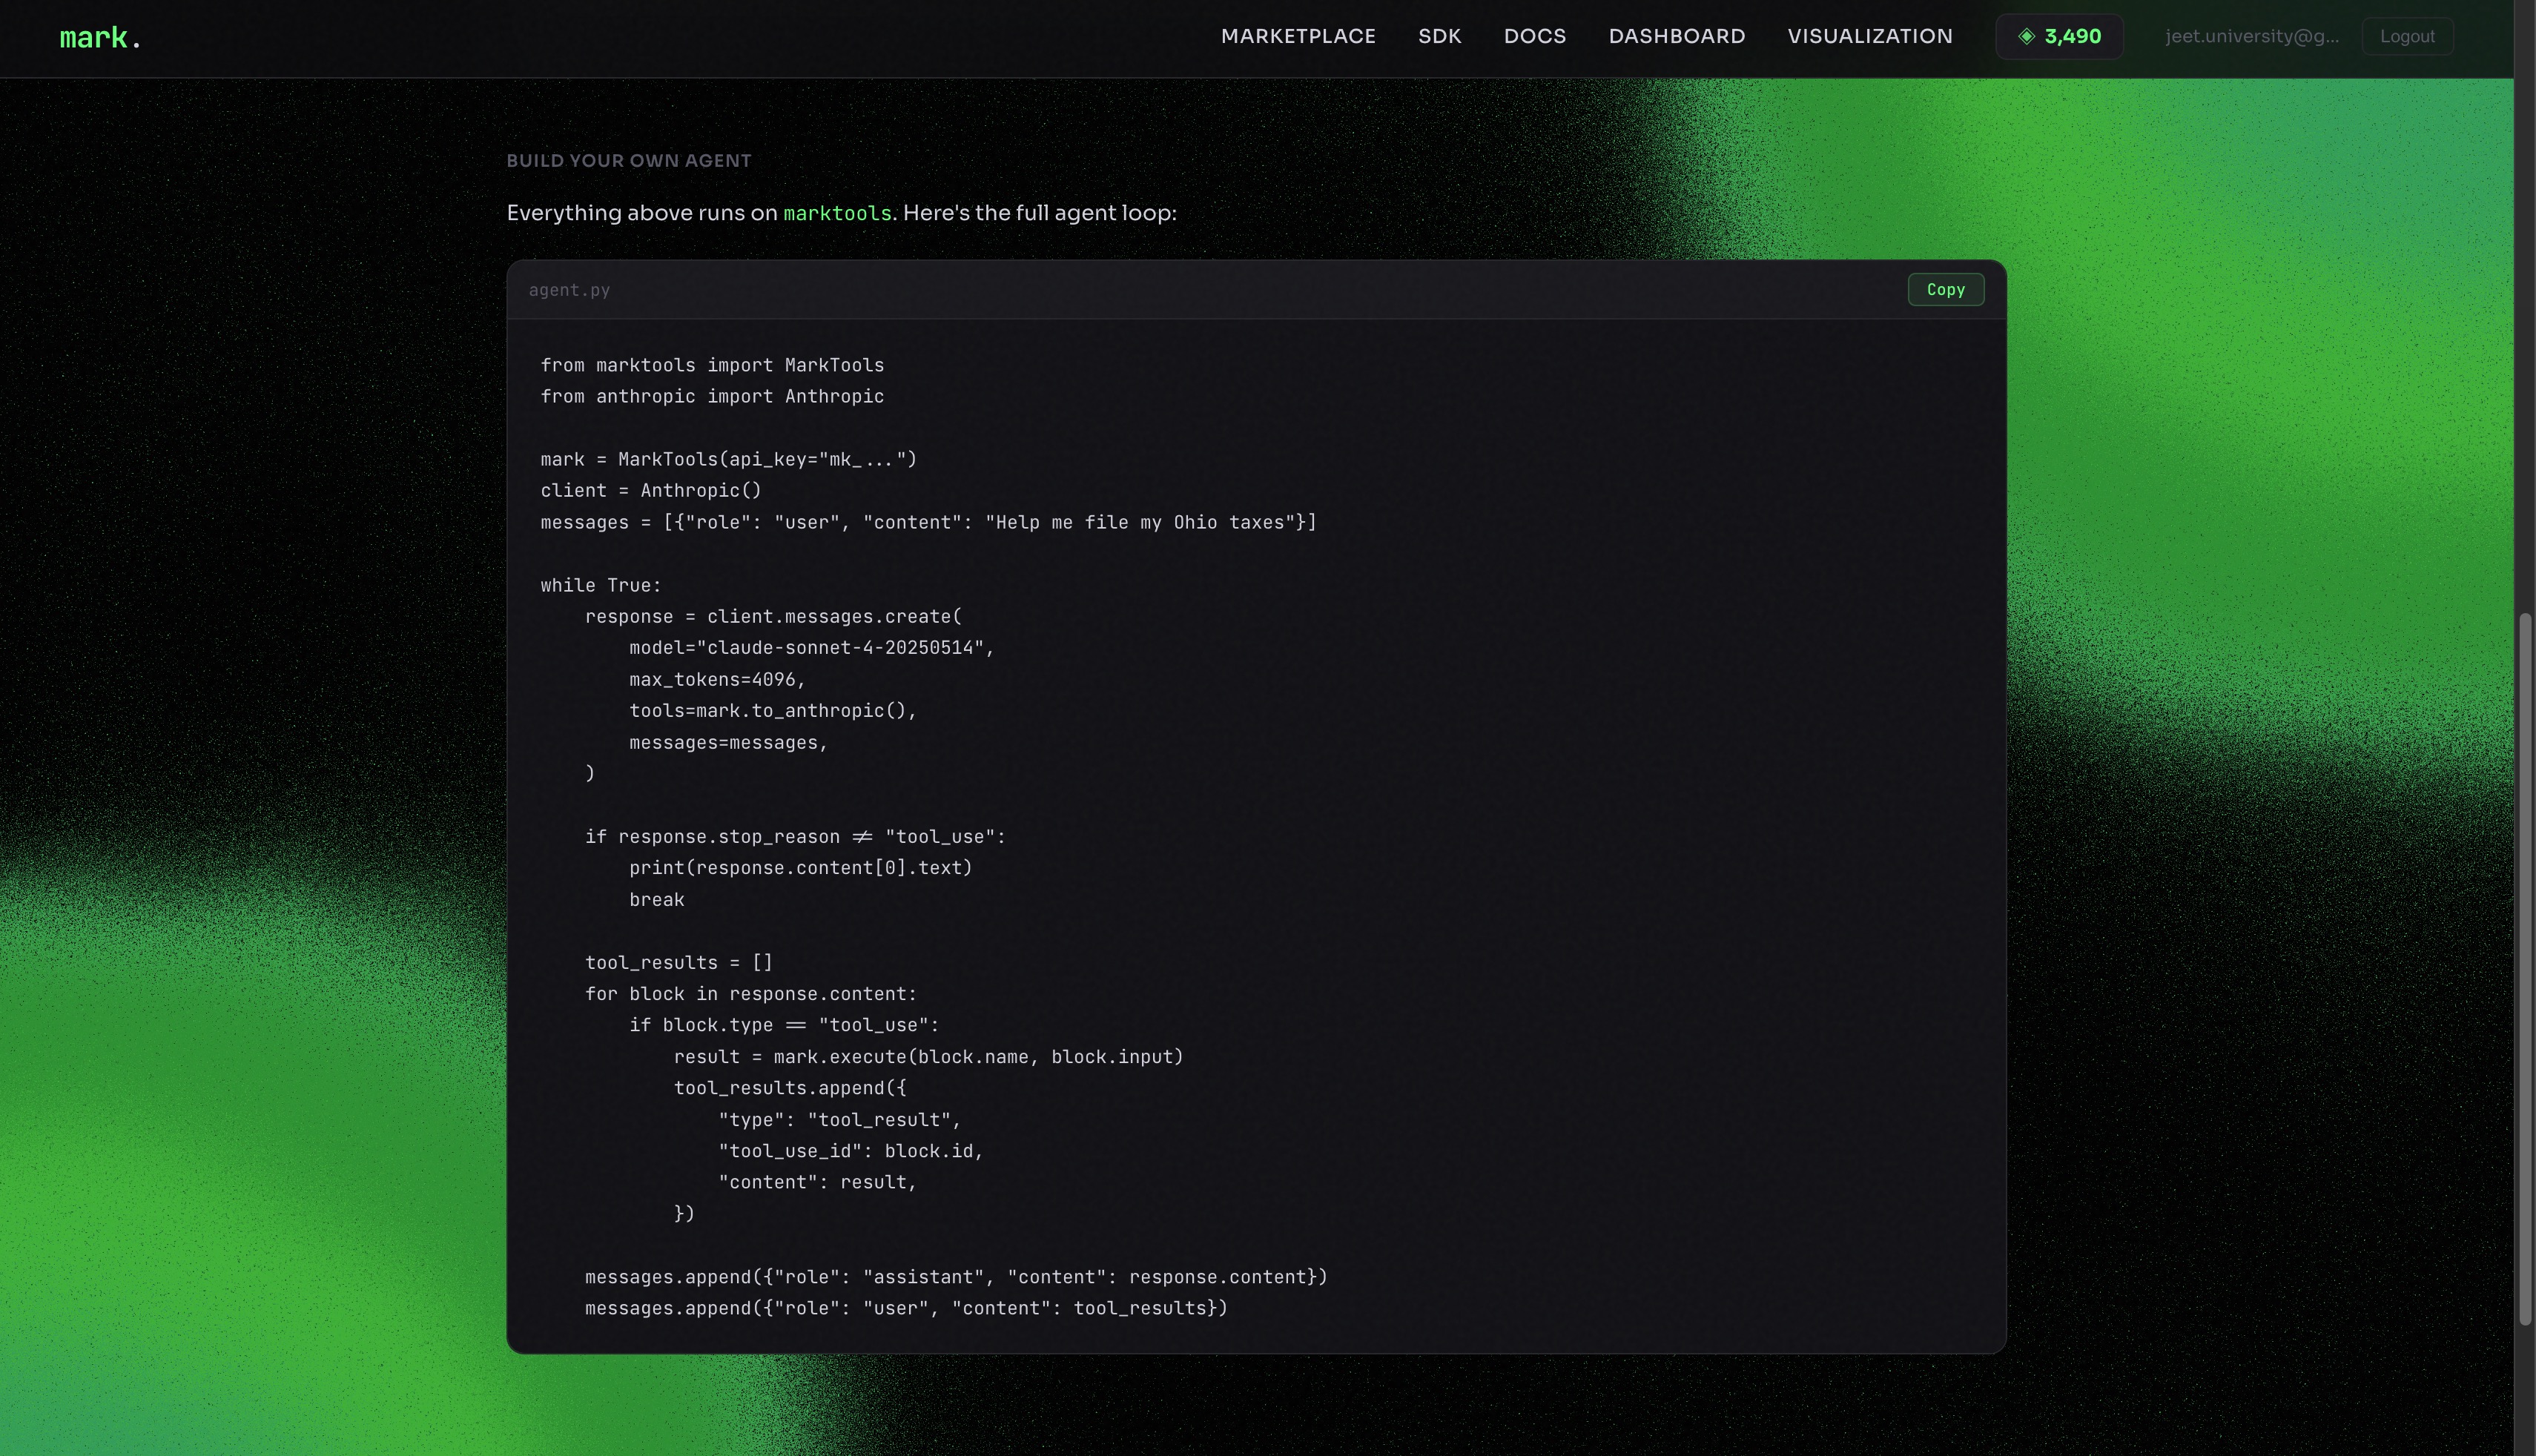The width and height of the screenshot is (2536, 1456).
Task: Click the 'while True:' code line
Action: coord(600,585)
